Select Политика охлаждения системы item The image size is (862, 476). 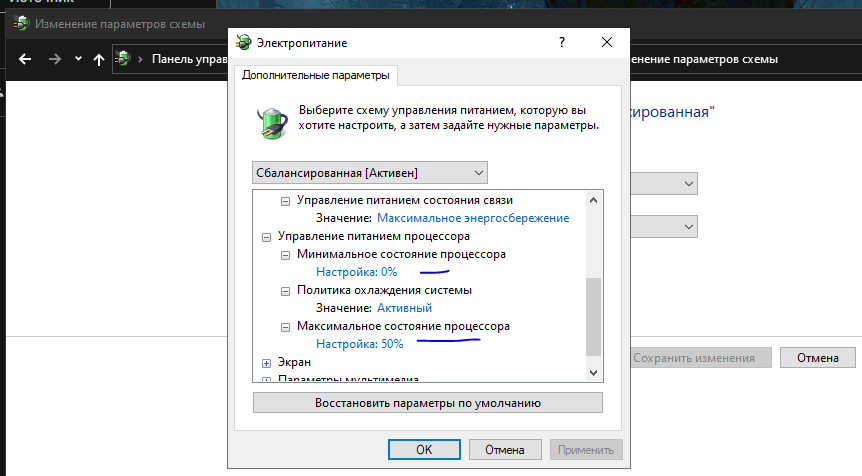coord(384,290)
